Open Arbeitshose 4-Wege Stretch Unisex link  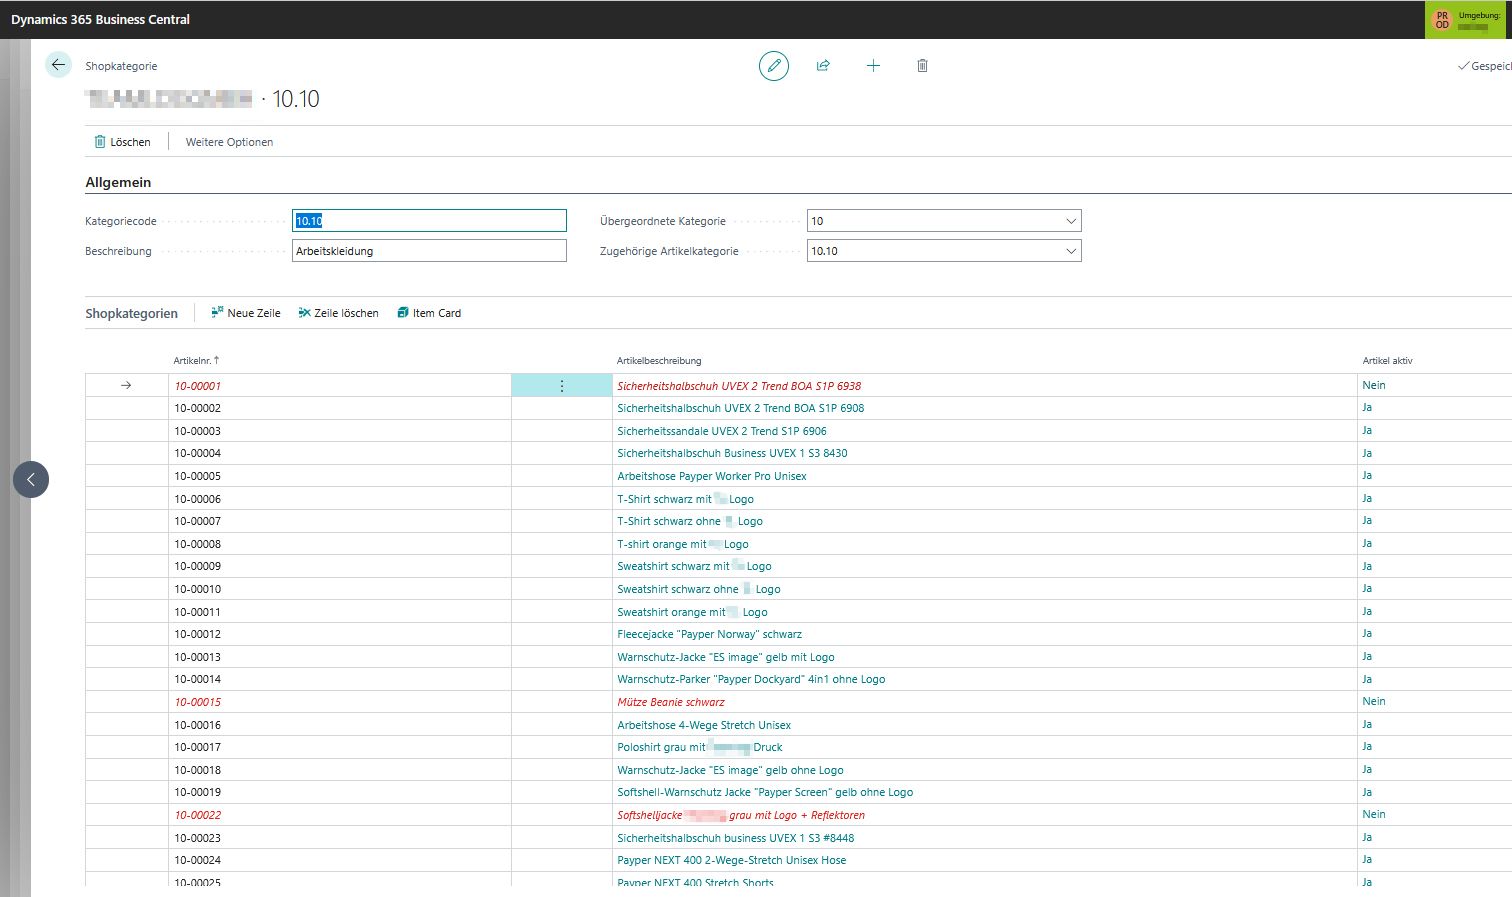[x=704, y=725]
